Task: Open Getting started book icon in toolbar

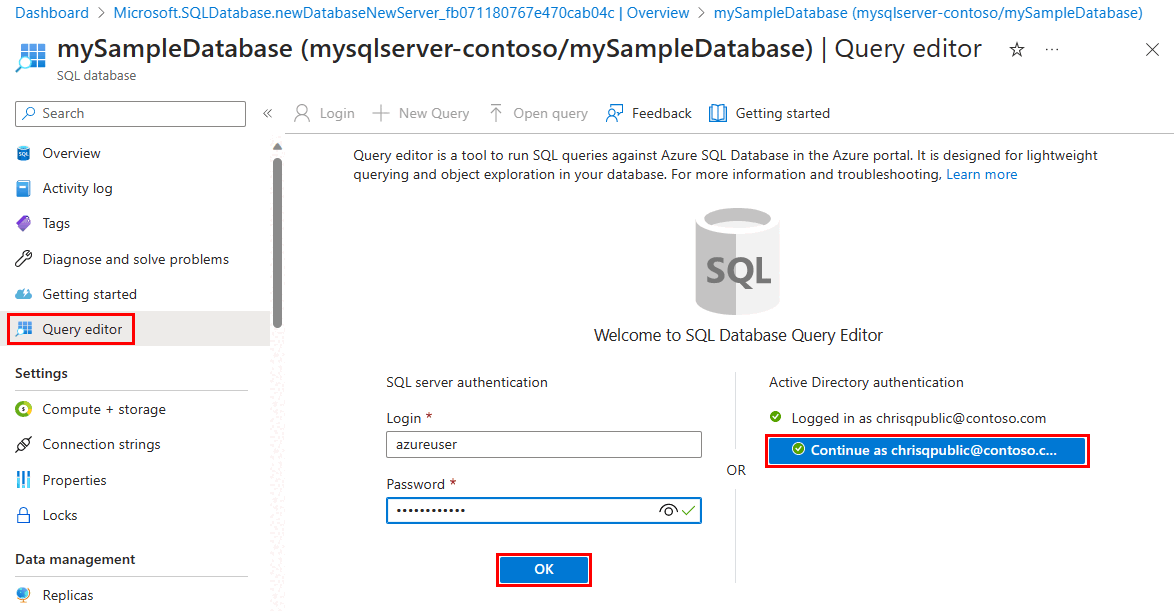Action: click(x=718, y=113)
